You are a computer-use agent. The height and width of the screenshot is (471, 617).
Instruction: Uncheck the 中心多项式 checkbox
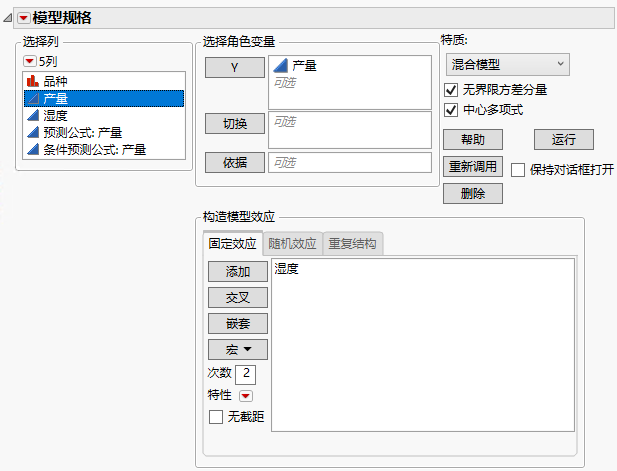451,110
